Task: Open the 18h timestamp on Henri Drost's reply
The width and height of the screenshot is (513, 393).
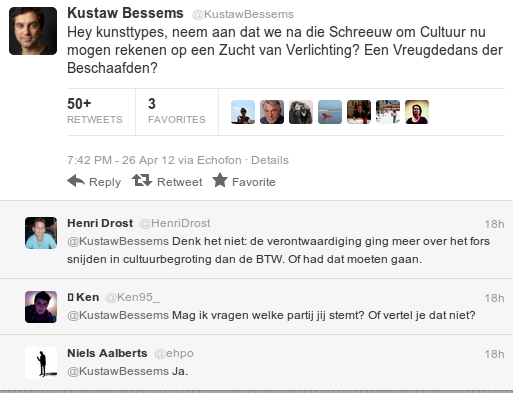Action: tap(494, 224)
